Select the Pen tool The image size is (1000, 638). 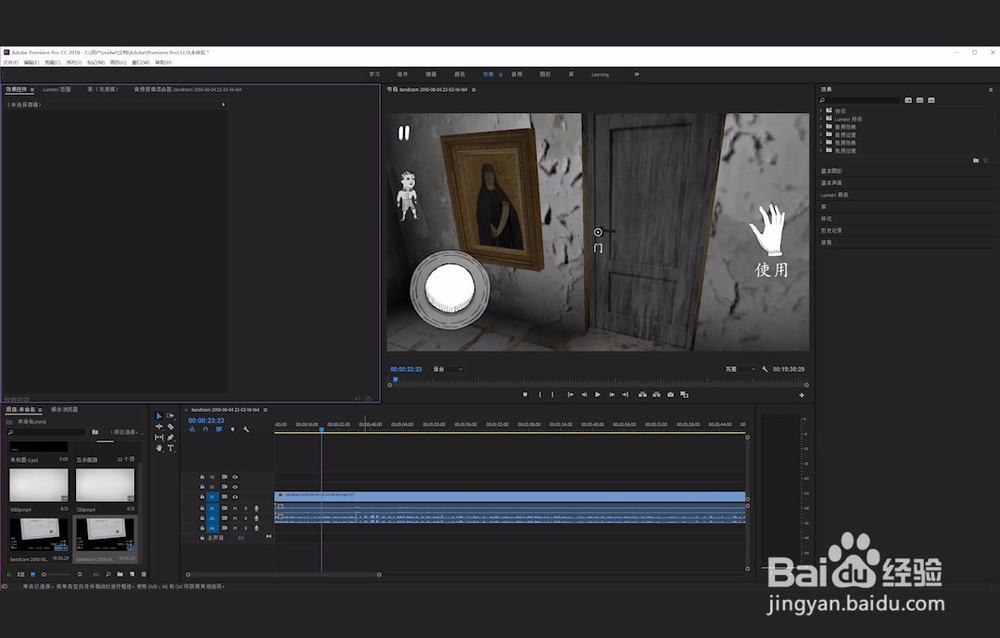(170, 438)
